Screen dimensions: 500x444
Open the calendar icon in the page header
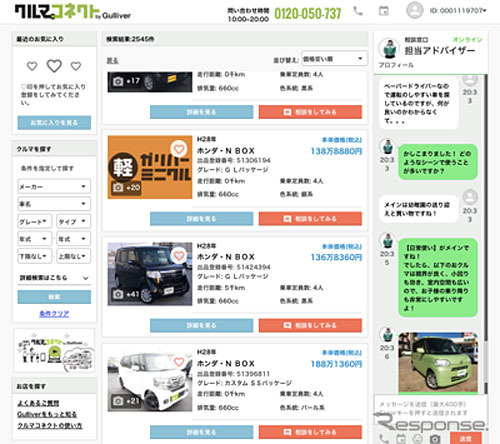point(384,11)
